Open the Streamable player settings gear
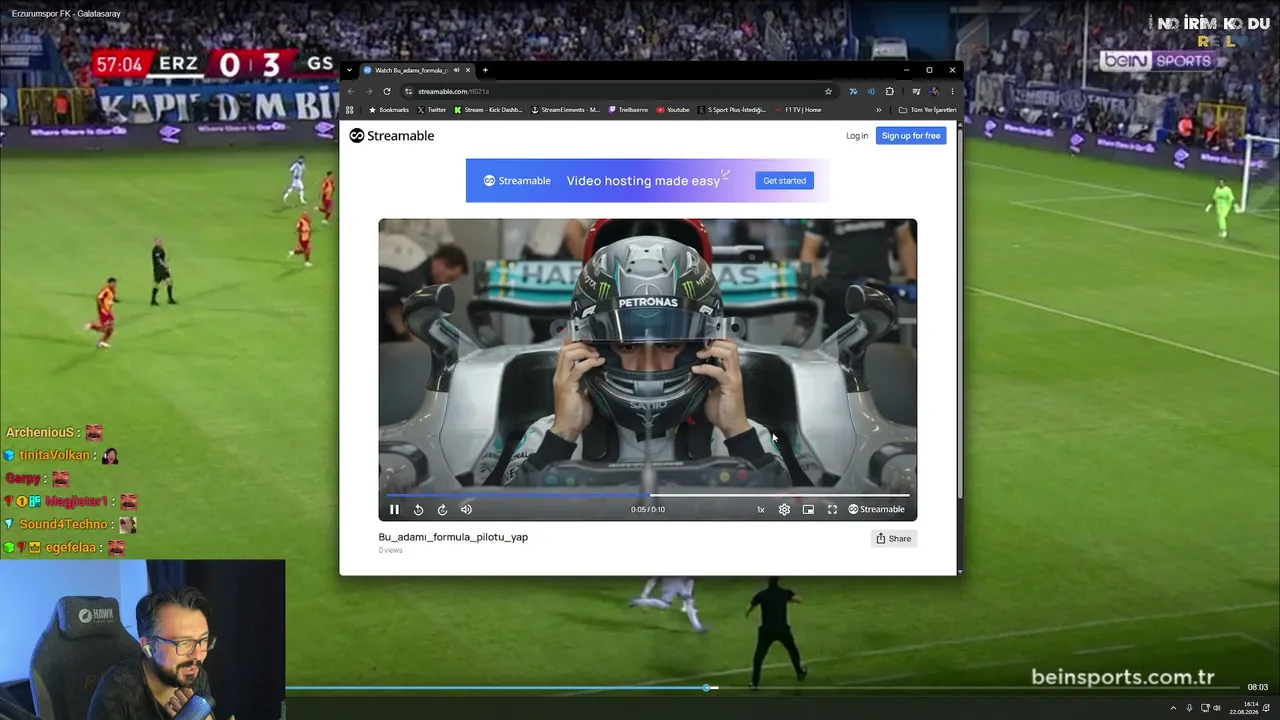The height and width of the screenshot is (720, 1280). coord(784,509)
